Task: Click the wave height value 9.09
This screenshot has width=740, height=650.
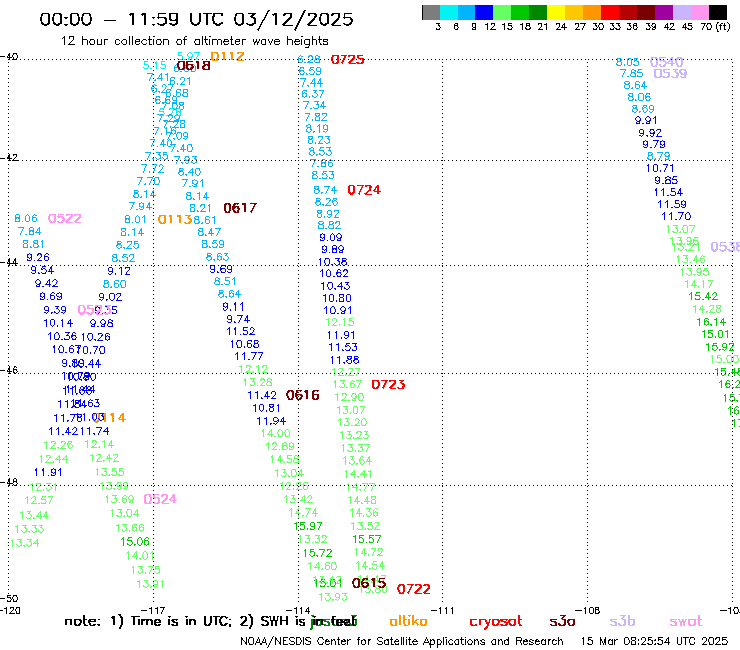Action: click(331, 237)
